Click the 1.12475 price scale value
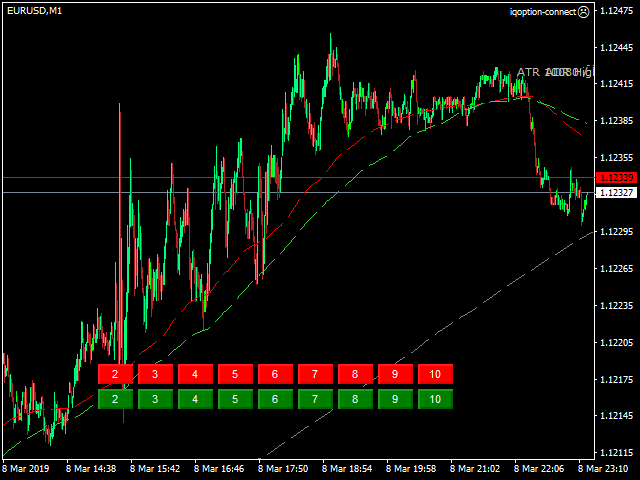The image size is (640, 480). [x=617, y=11]
